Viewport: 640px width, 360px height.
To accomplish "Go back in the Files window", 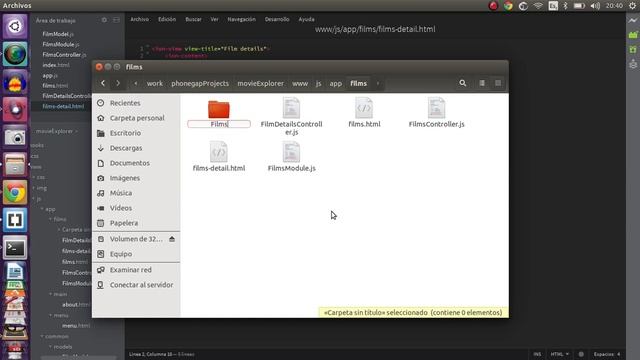I will [x=103, y=83].
